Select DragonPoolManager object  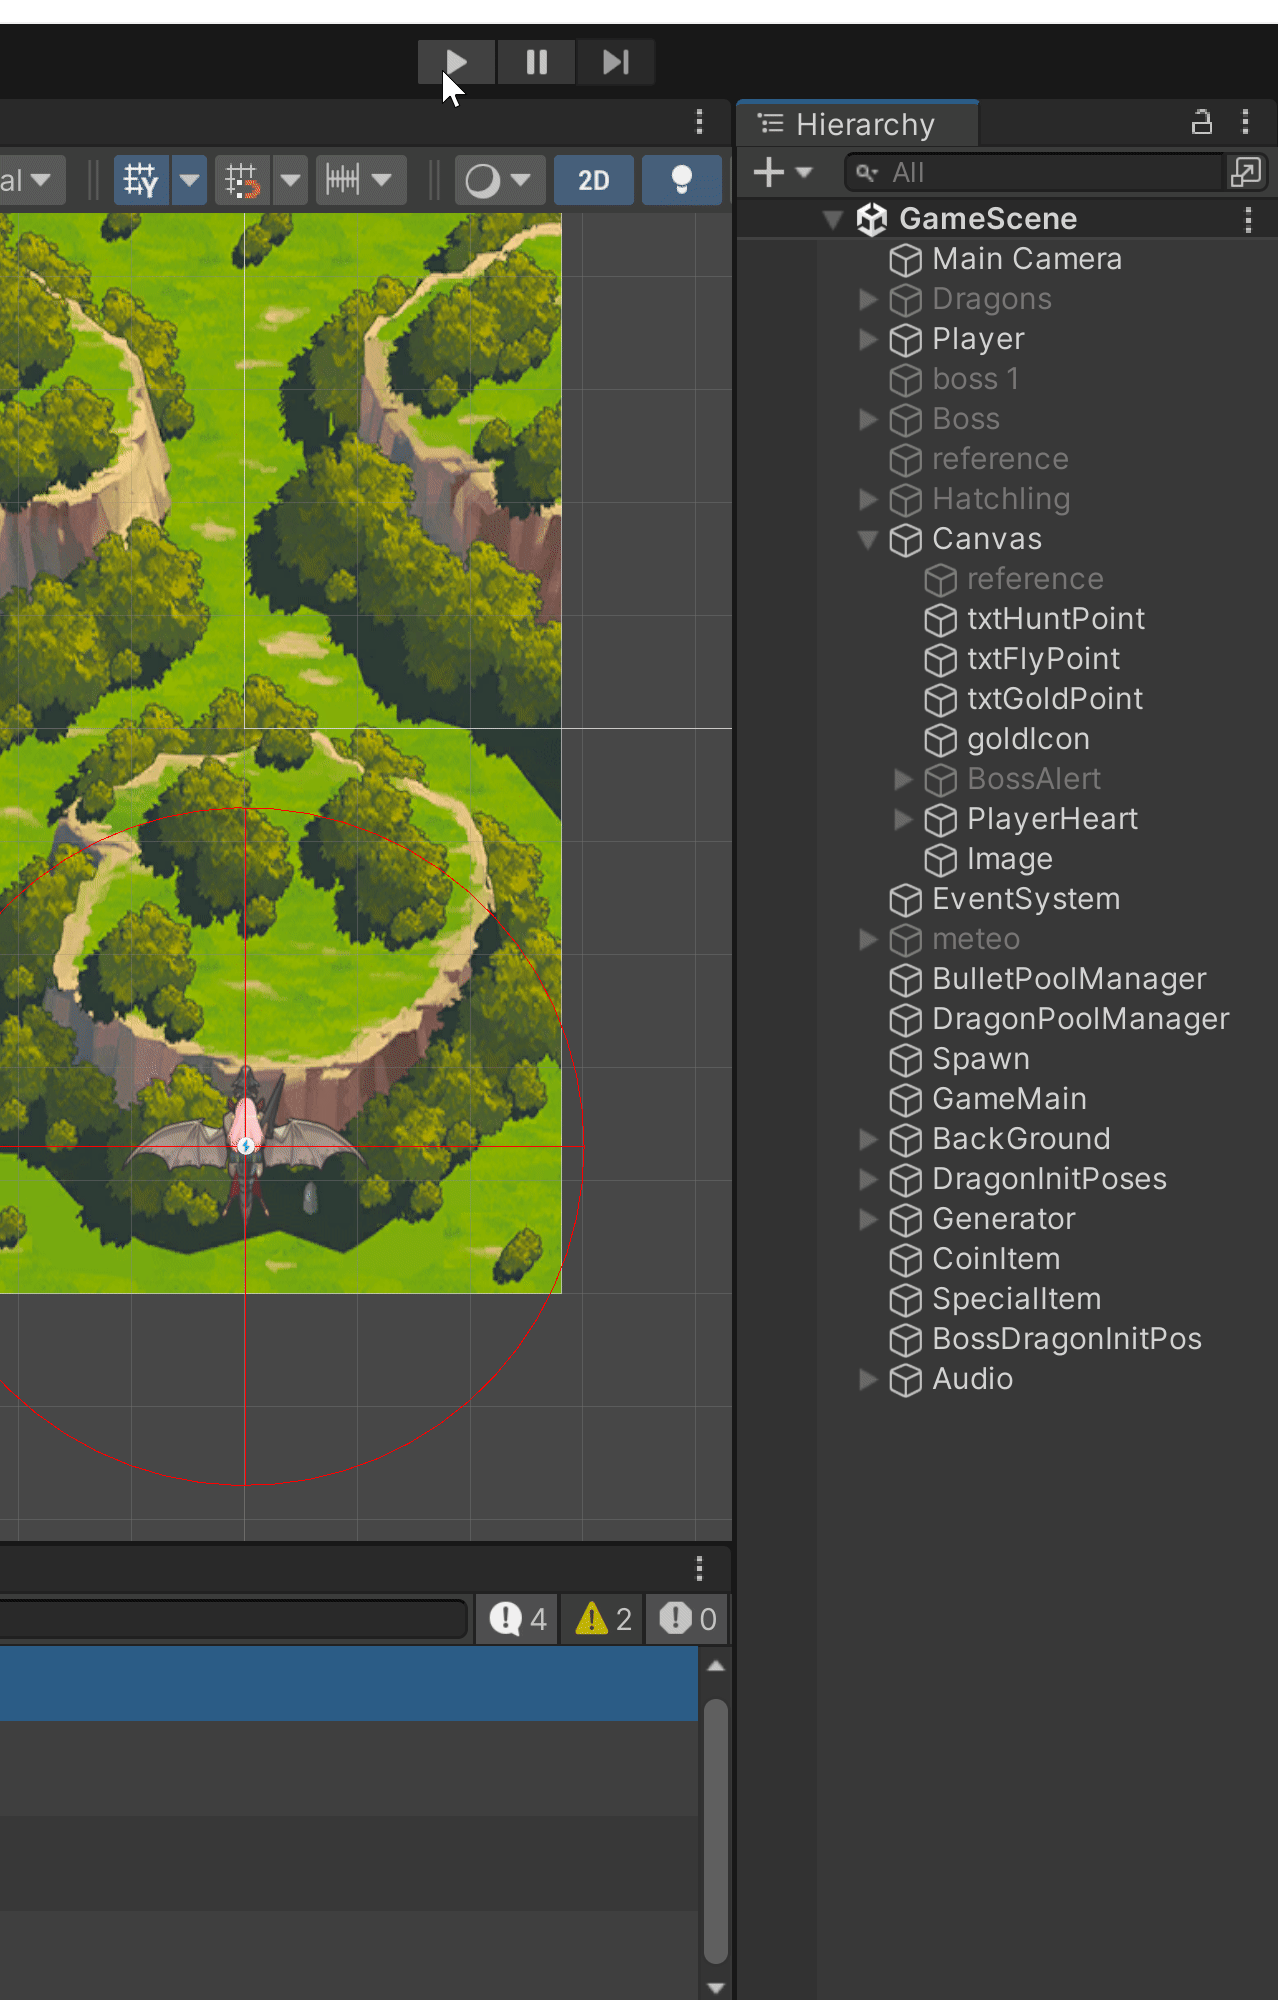tap(1080, 1019)
